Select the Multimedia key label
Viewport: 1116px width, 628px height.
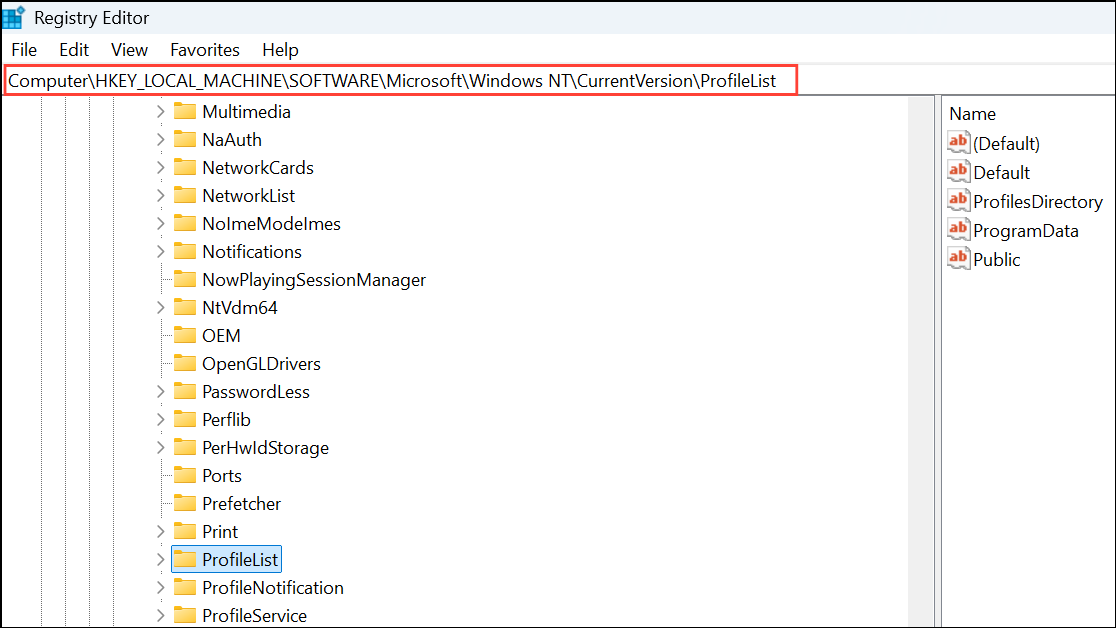pyautogui.click(x=246, y=112)
